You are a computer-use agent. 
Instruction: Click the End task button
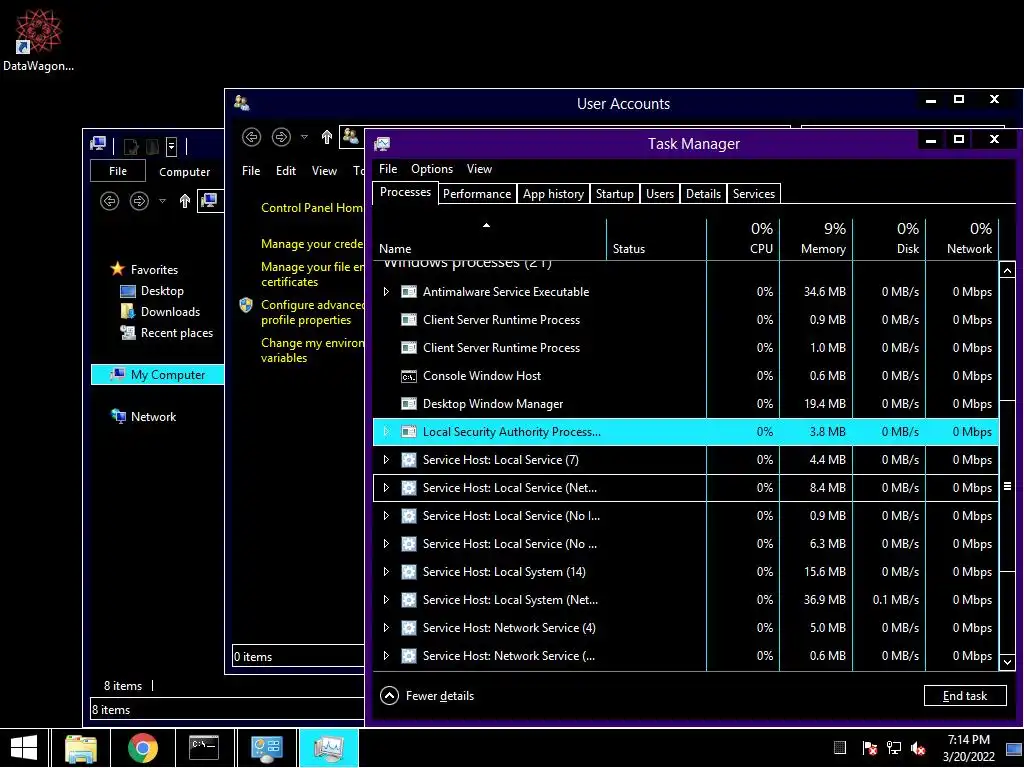click(x=965, y=696)
